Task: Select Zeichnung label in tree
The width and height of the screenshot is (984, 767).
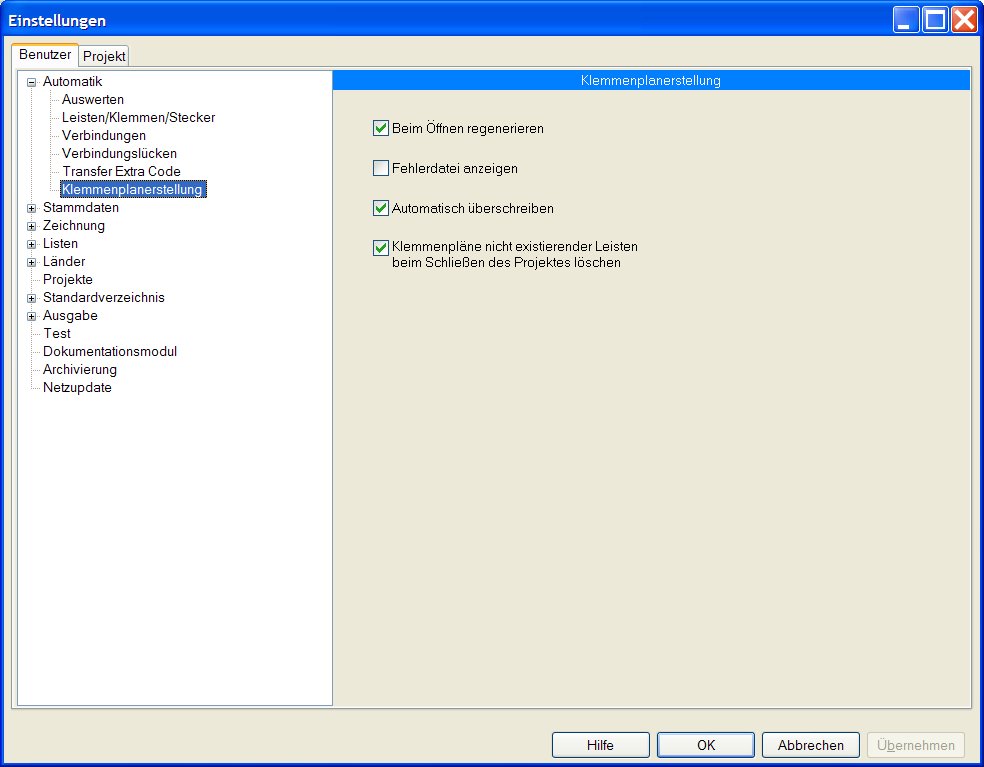Action: click(73, 226)
